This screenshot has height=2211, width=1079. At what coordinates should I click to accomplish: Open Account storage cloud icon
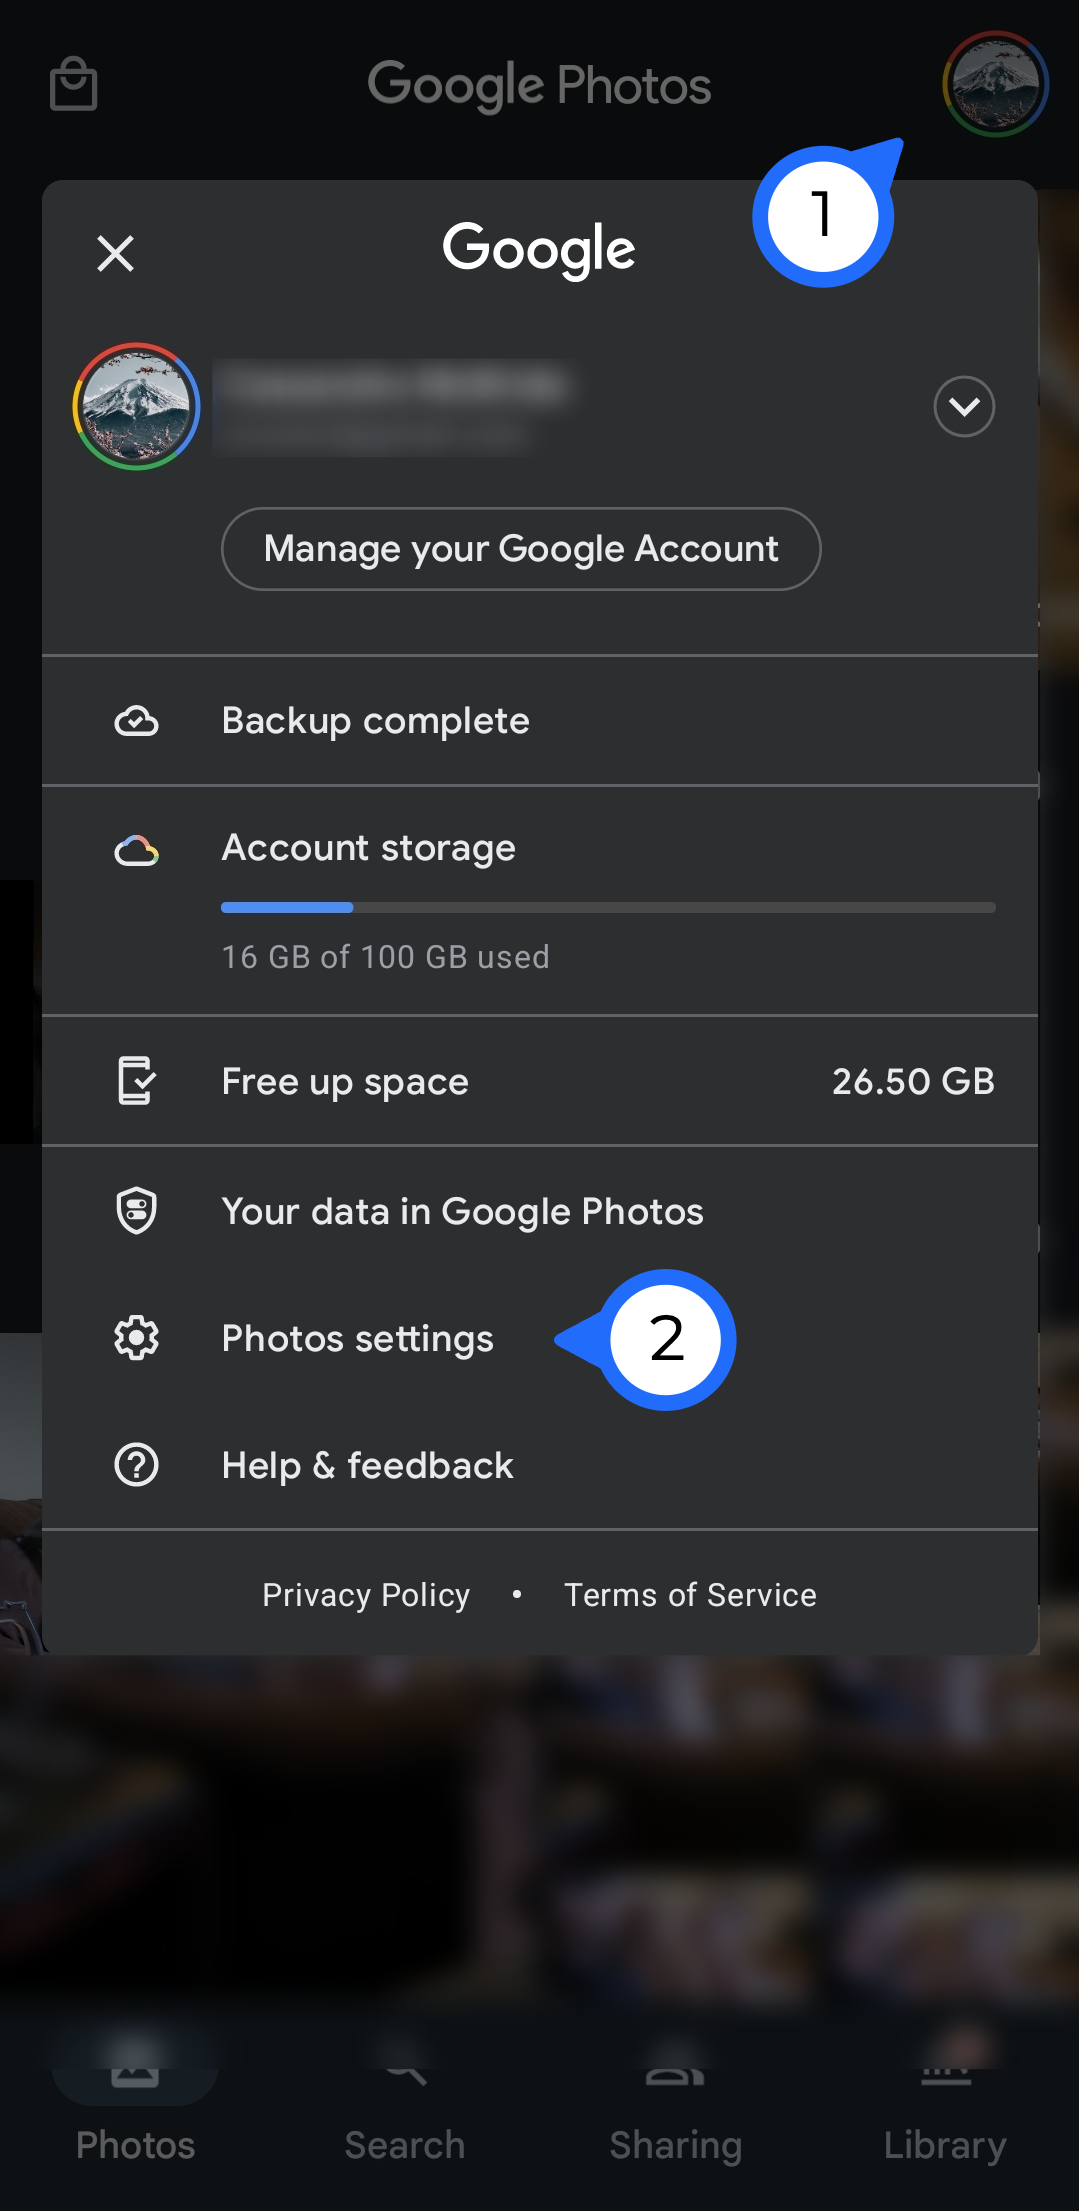coord(136,850)
